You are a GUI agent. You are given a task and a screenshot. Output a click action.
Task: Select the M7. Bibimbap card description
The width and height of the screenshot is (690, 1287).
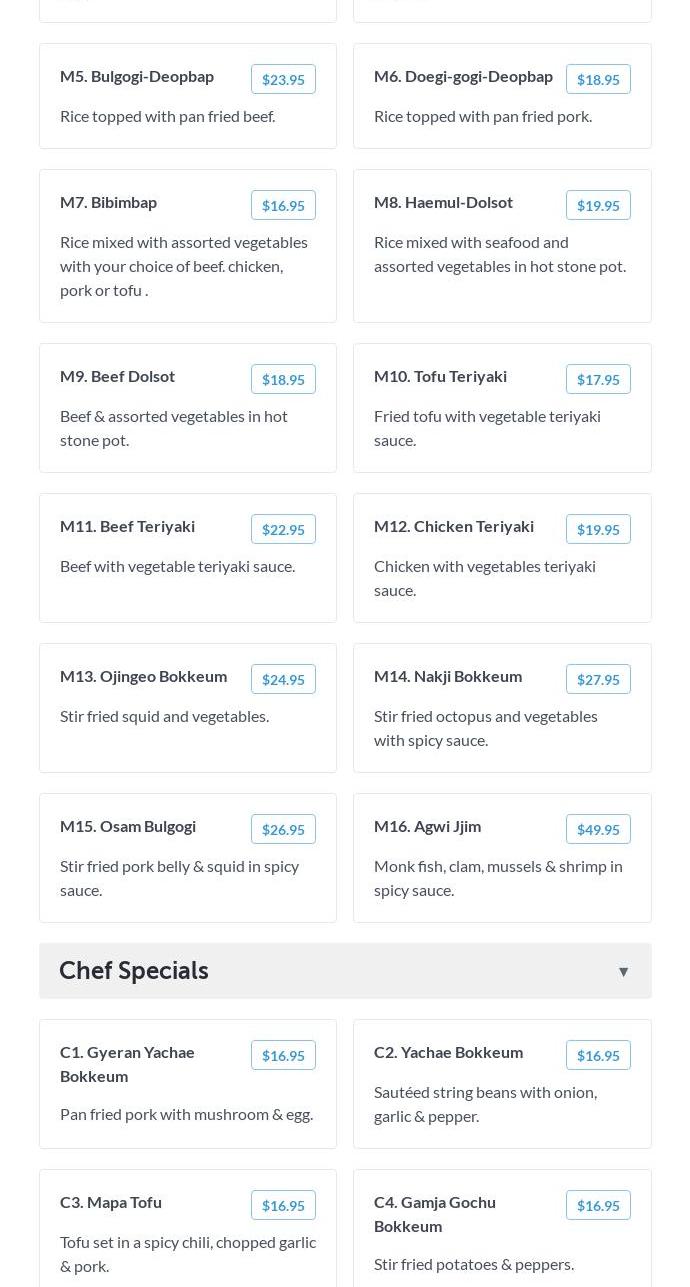click(x=185, y=266)
